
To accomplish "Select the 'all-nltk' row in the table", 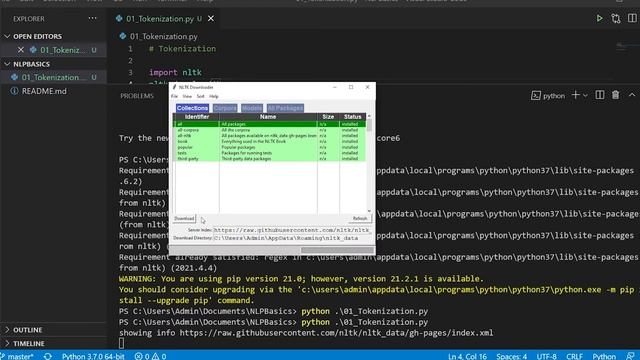I will pos(270,136).
